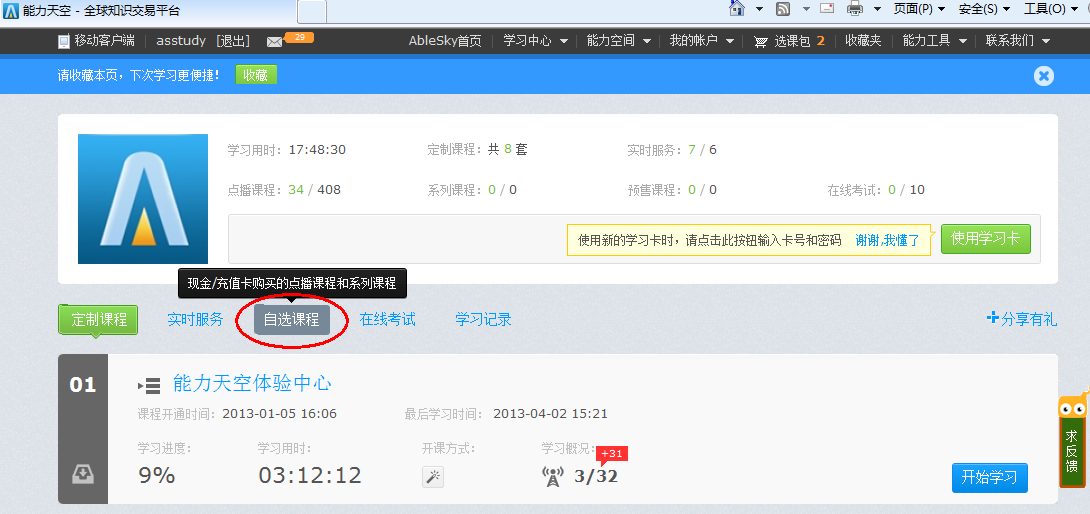
Task: Open the 安全(S) menu
Action: click(x=984, y=9)
